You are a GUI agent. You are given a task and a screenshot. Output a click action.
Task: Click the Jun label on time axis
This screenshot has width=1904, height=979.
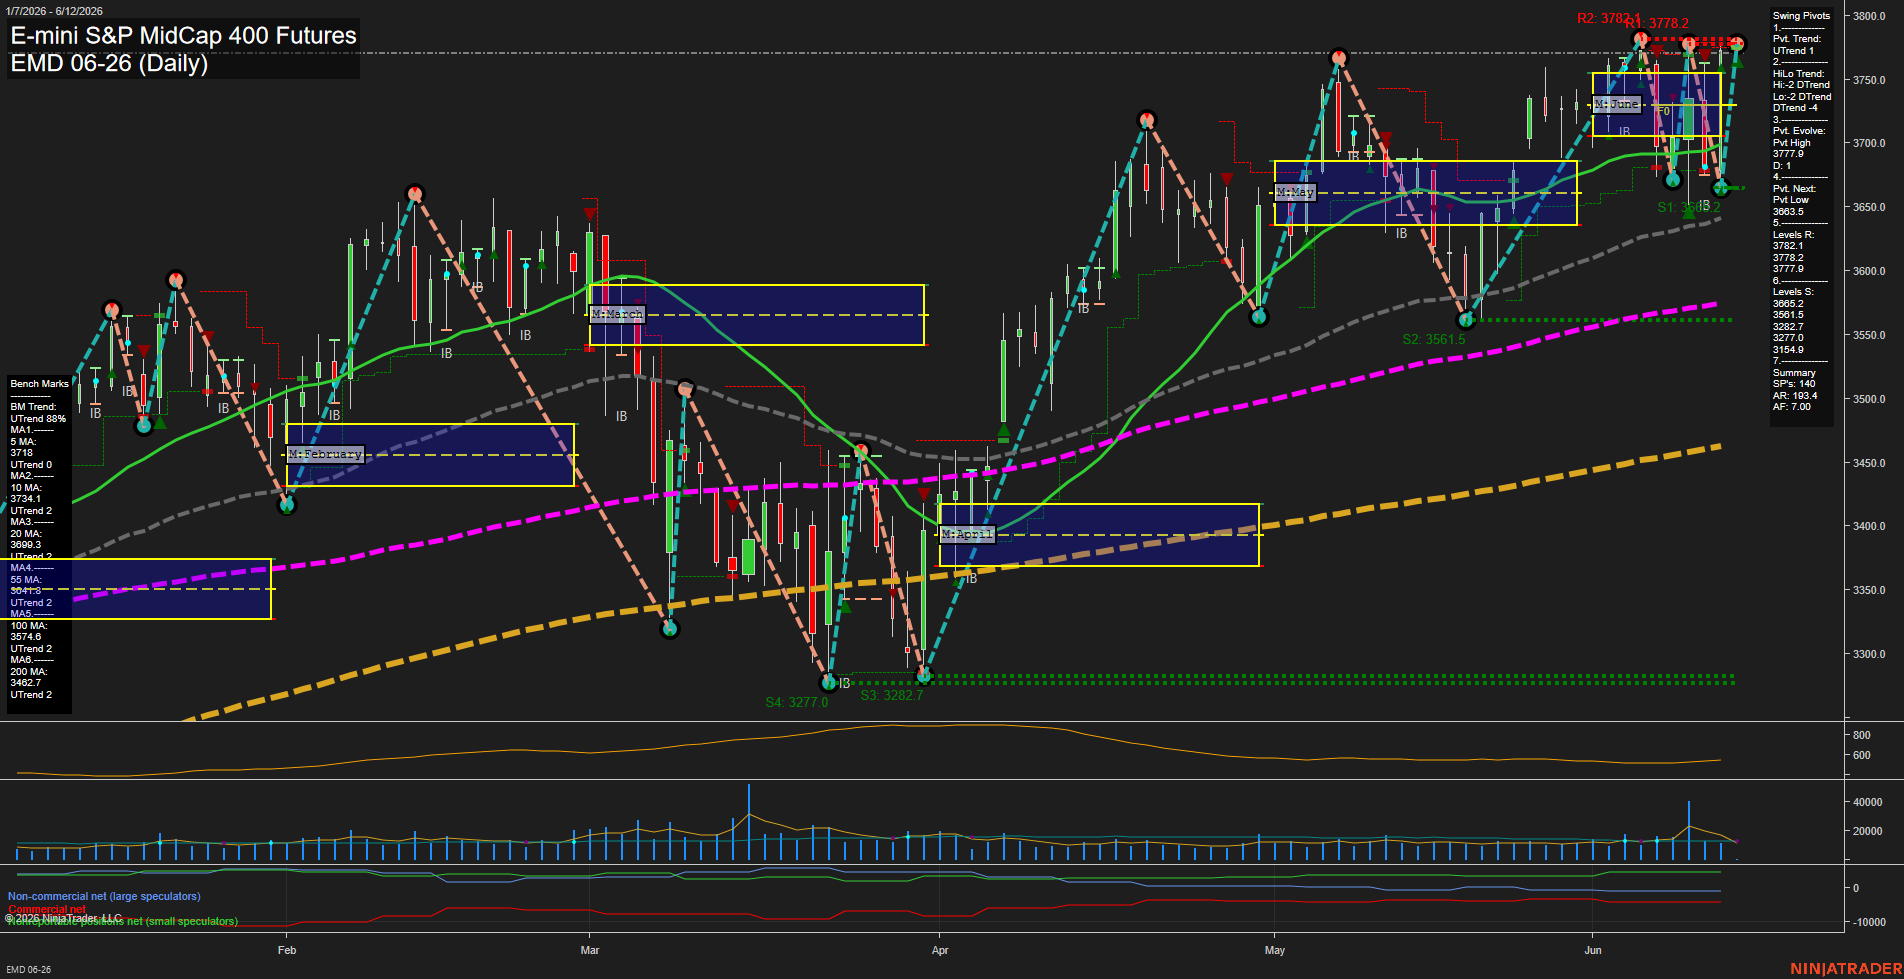pos(1593,950)
